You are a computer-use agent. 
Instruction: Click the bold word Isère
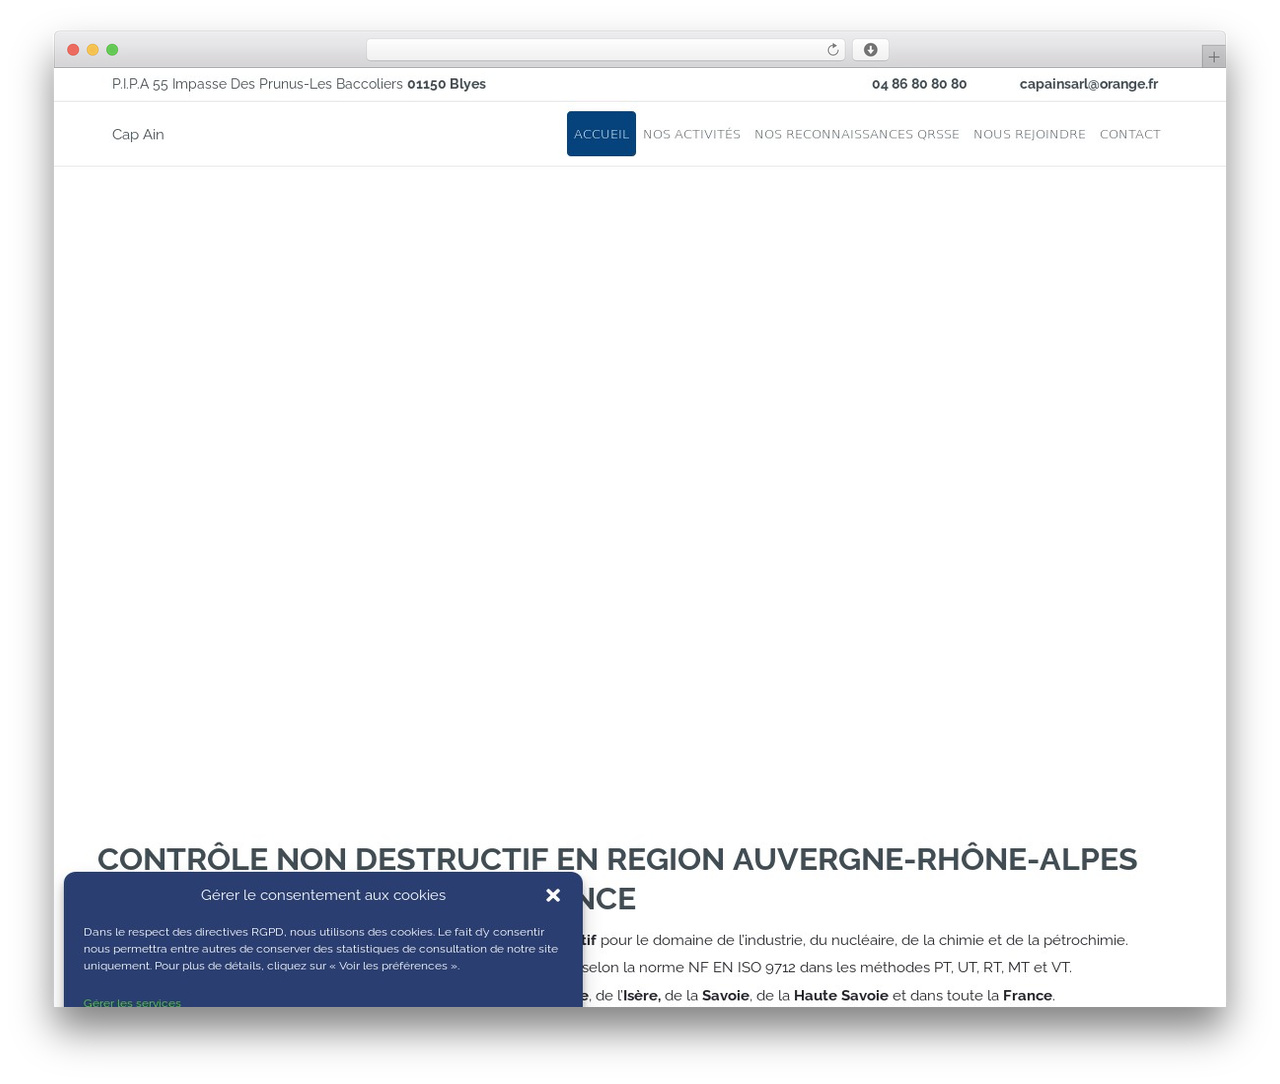click(642, 995)
